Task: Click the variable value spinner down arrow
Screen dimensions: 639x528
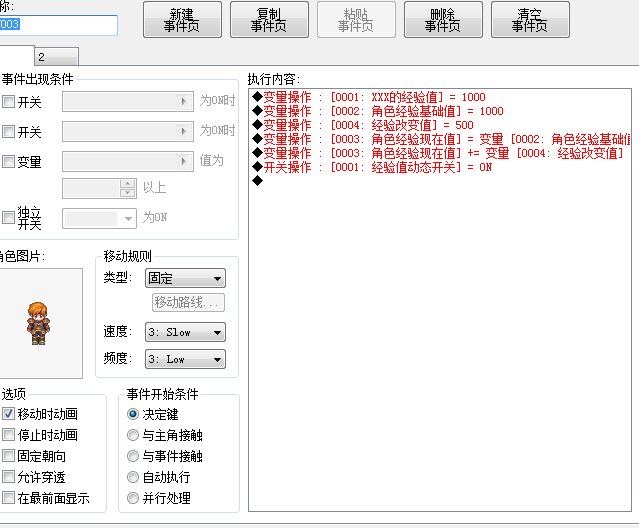Action: (x=128, y=193)
